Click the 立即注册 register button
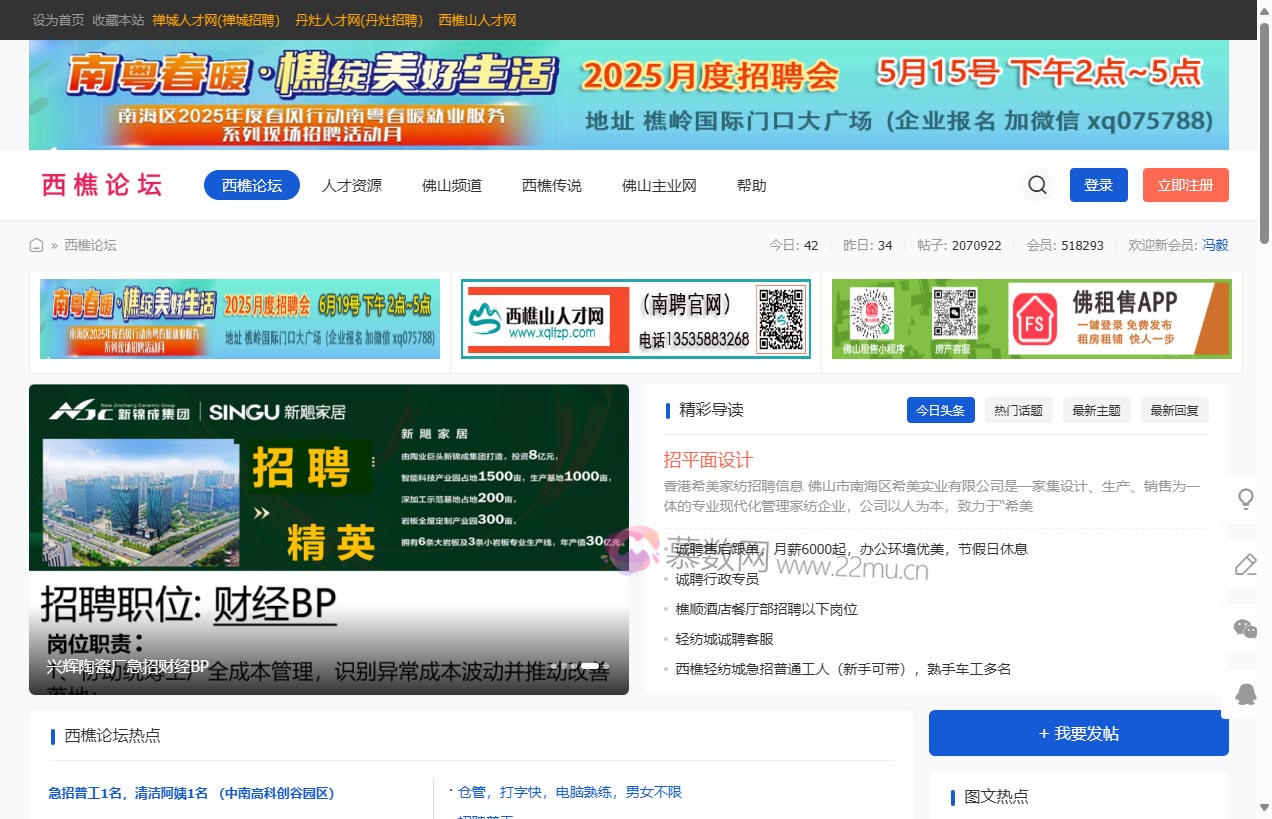This screenshot has width=1272, height=819. (x=1185, y=185)
